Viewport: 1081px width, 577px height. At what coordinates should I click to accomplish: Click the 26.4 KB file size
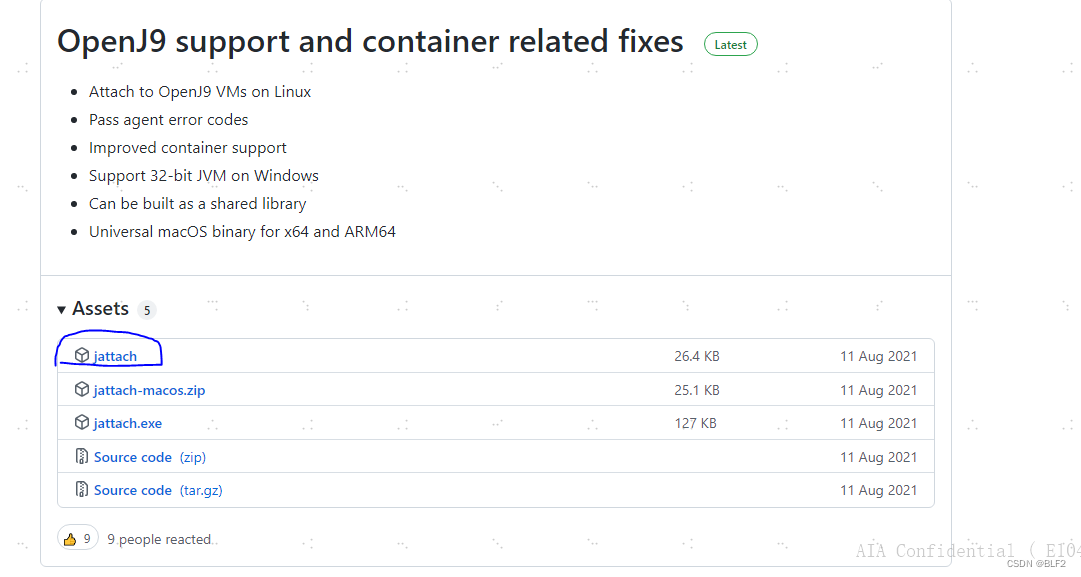(697, 356)
